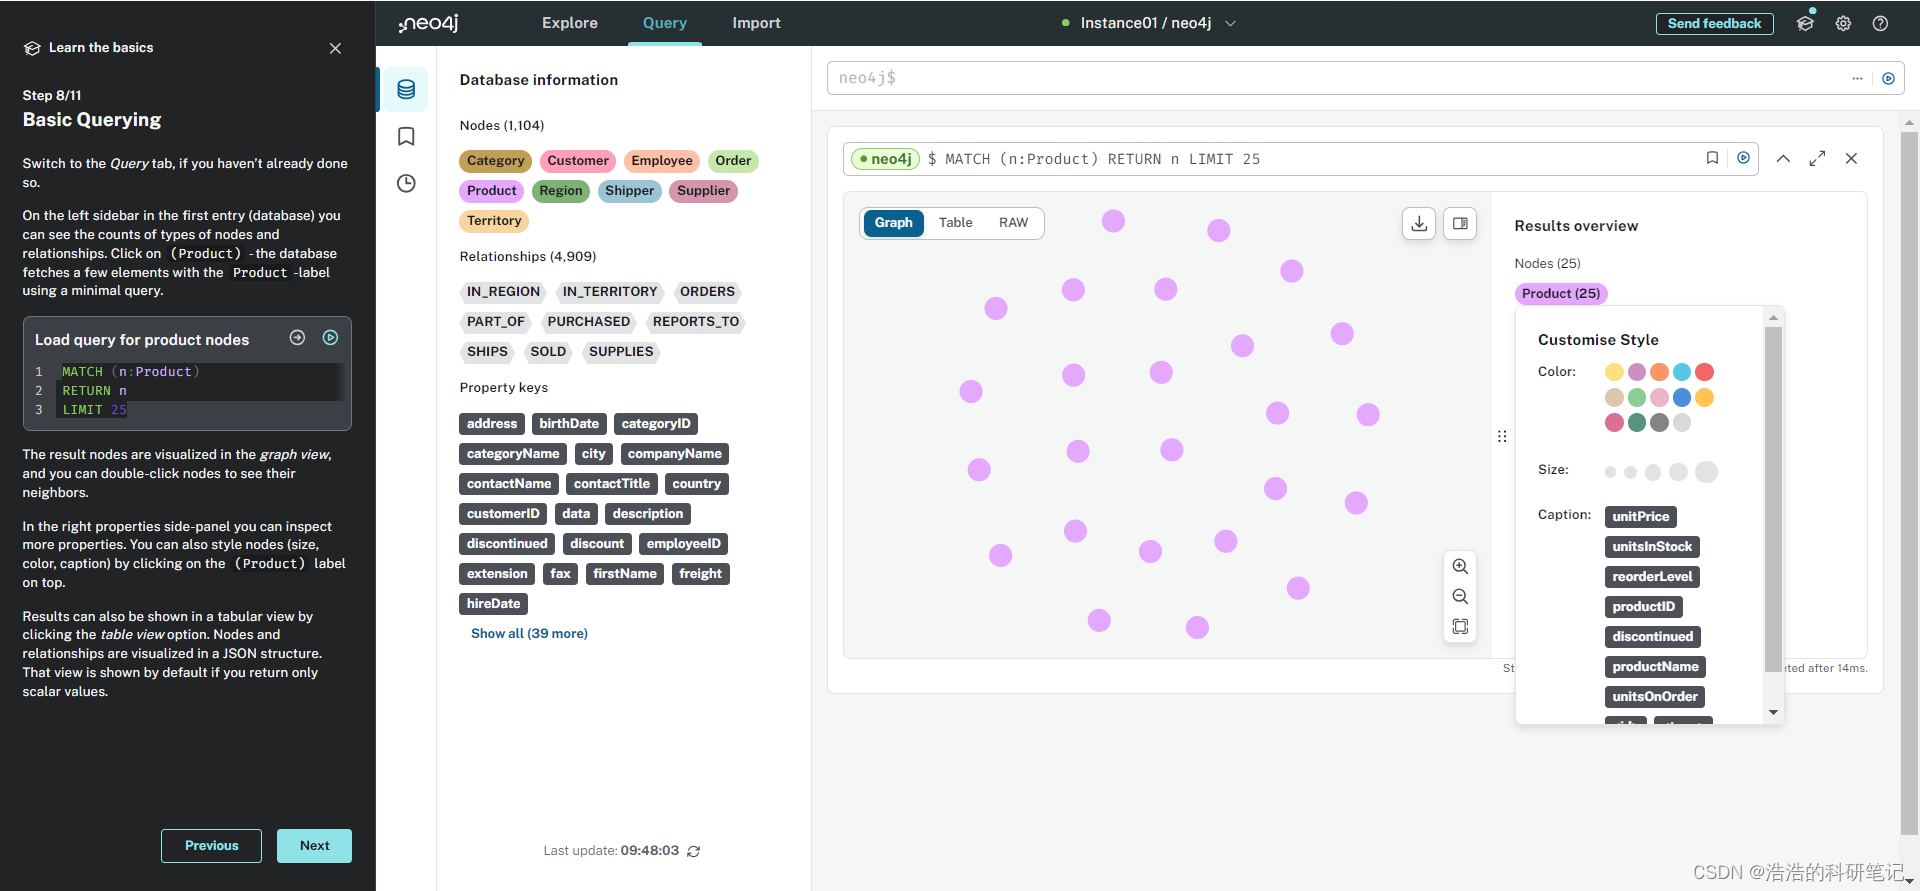
Task: Re-run the MATCH Product result query
Action: [1743, 158]
